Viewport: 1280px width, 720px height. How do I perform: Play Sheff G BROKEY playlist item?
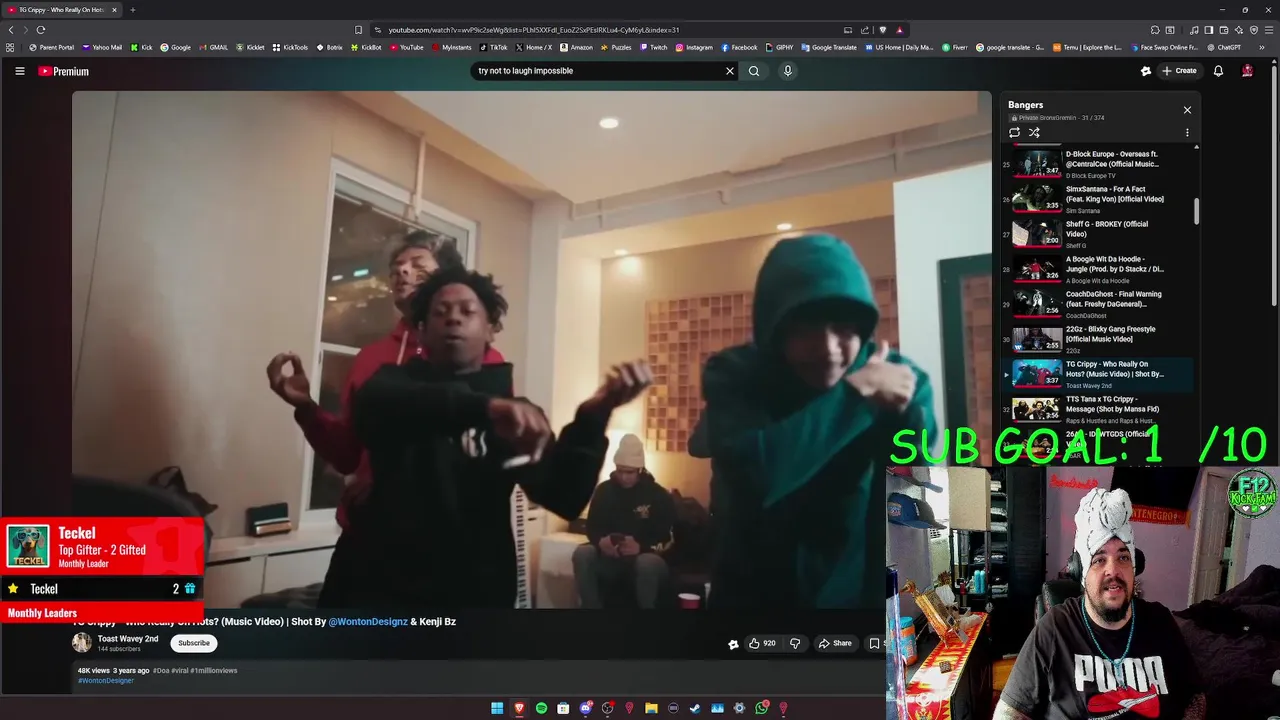click(x=1097, y=234)
